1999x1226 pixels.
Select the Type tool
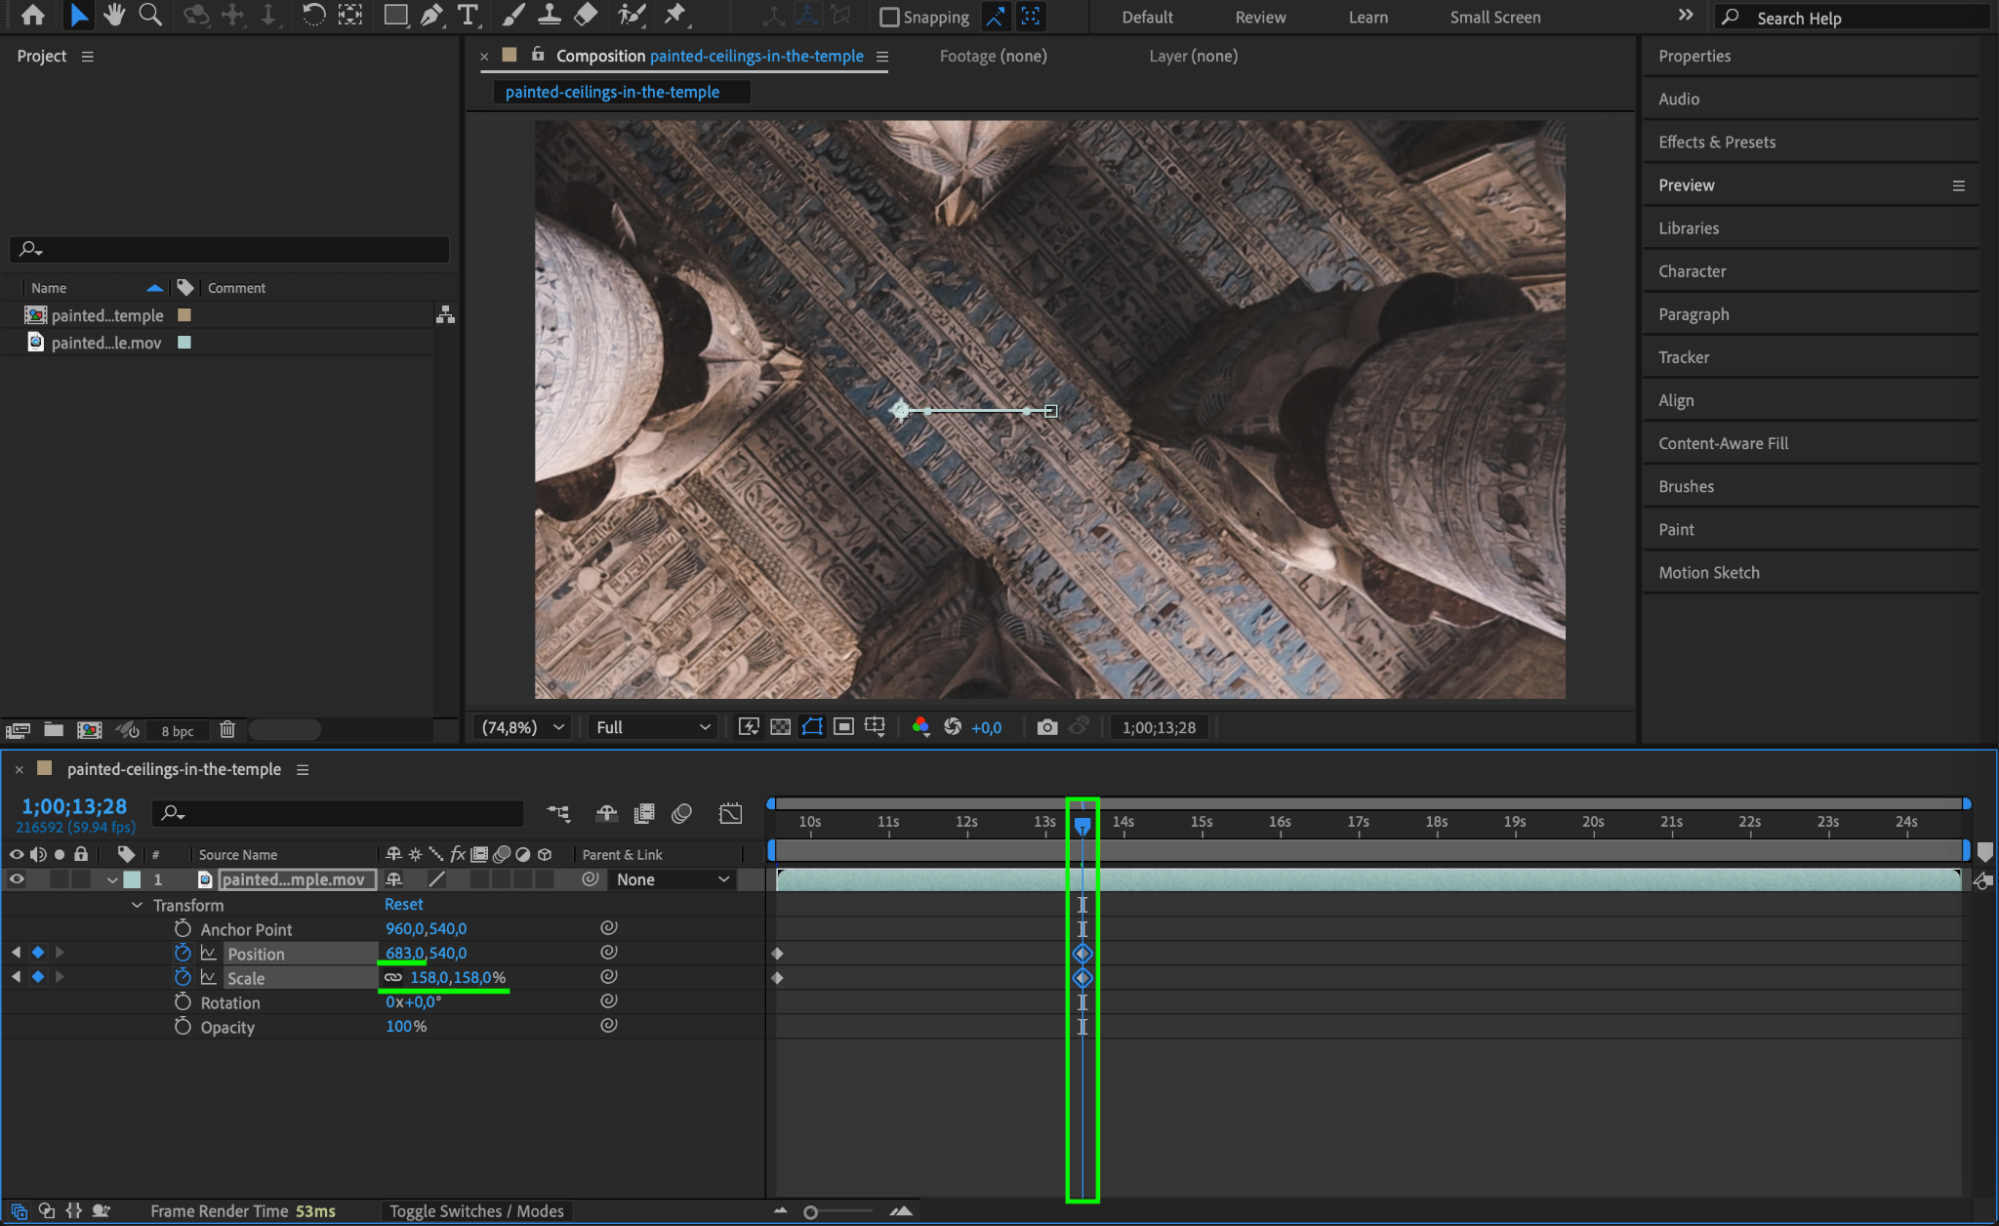(x=467, y=15)
